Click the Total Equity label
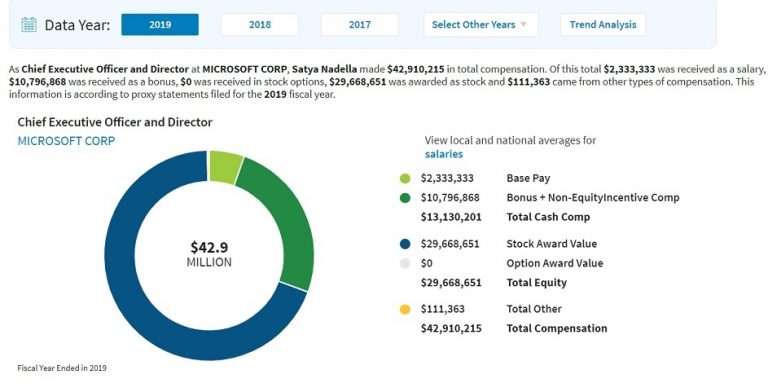The width and height of the screenshot is (768, 392). click(x=536, y=283)
